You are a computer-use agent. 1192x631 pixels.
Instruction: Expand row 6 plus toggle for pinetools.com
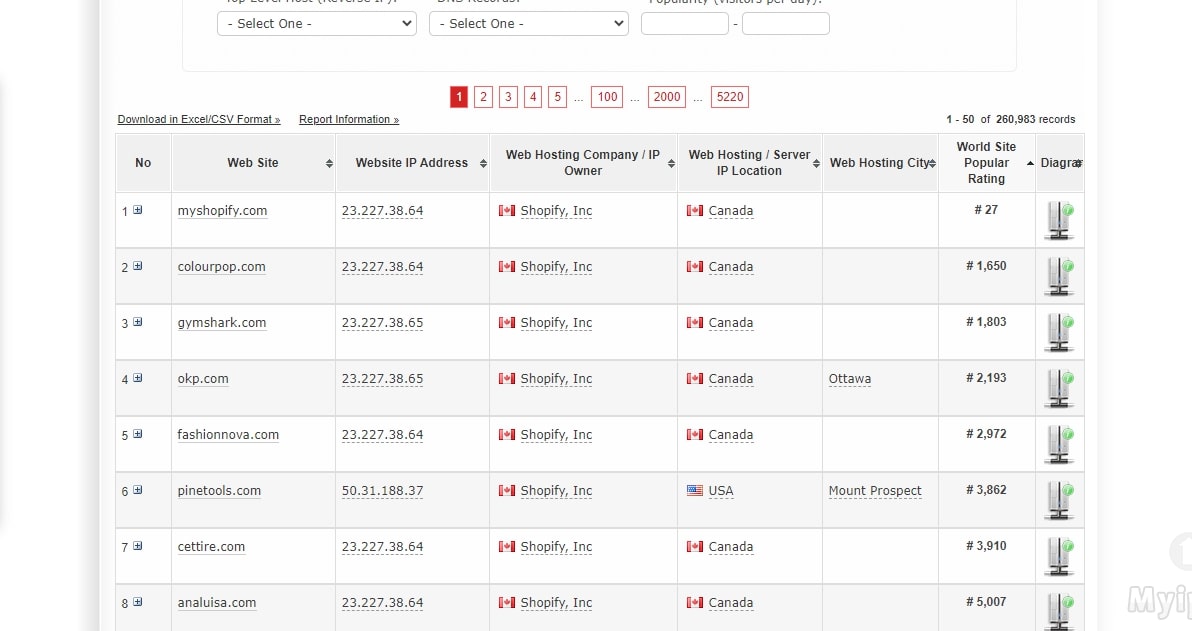point(138,490)
